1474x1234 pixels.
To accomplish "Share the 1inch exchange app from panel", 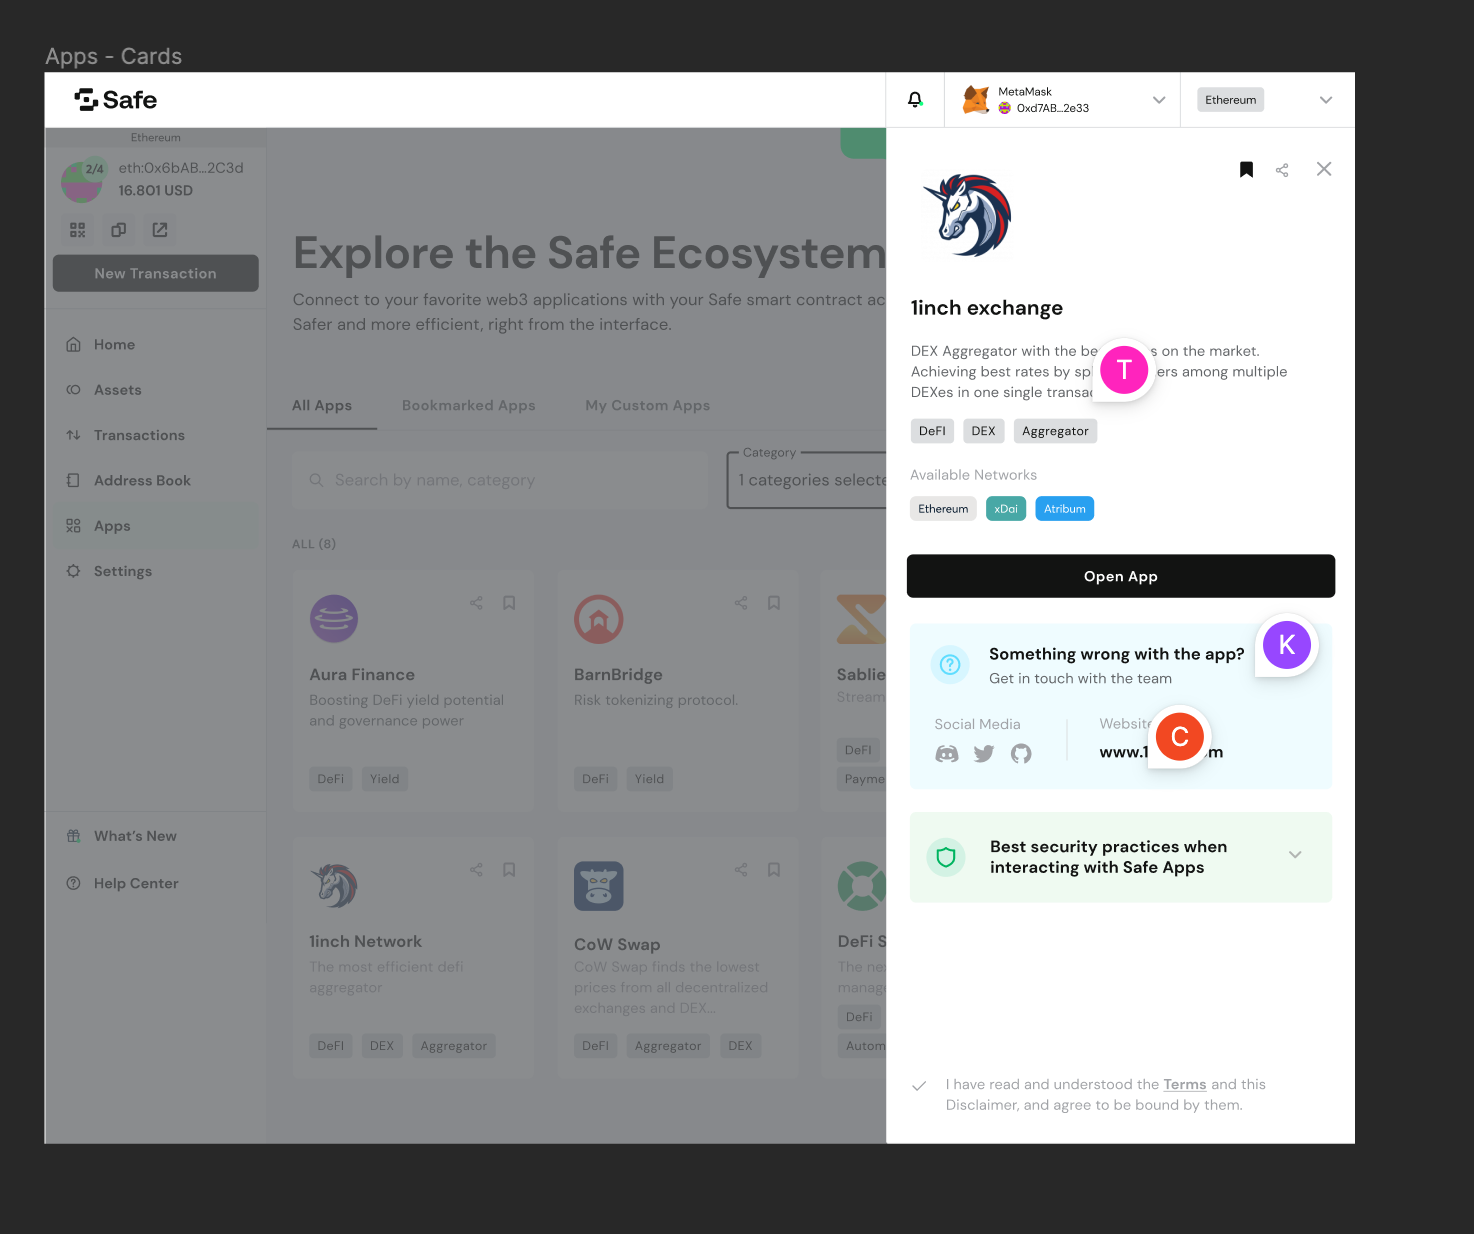I will [1282, 170].
